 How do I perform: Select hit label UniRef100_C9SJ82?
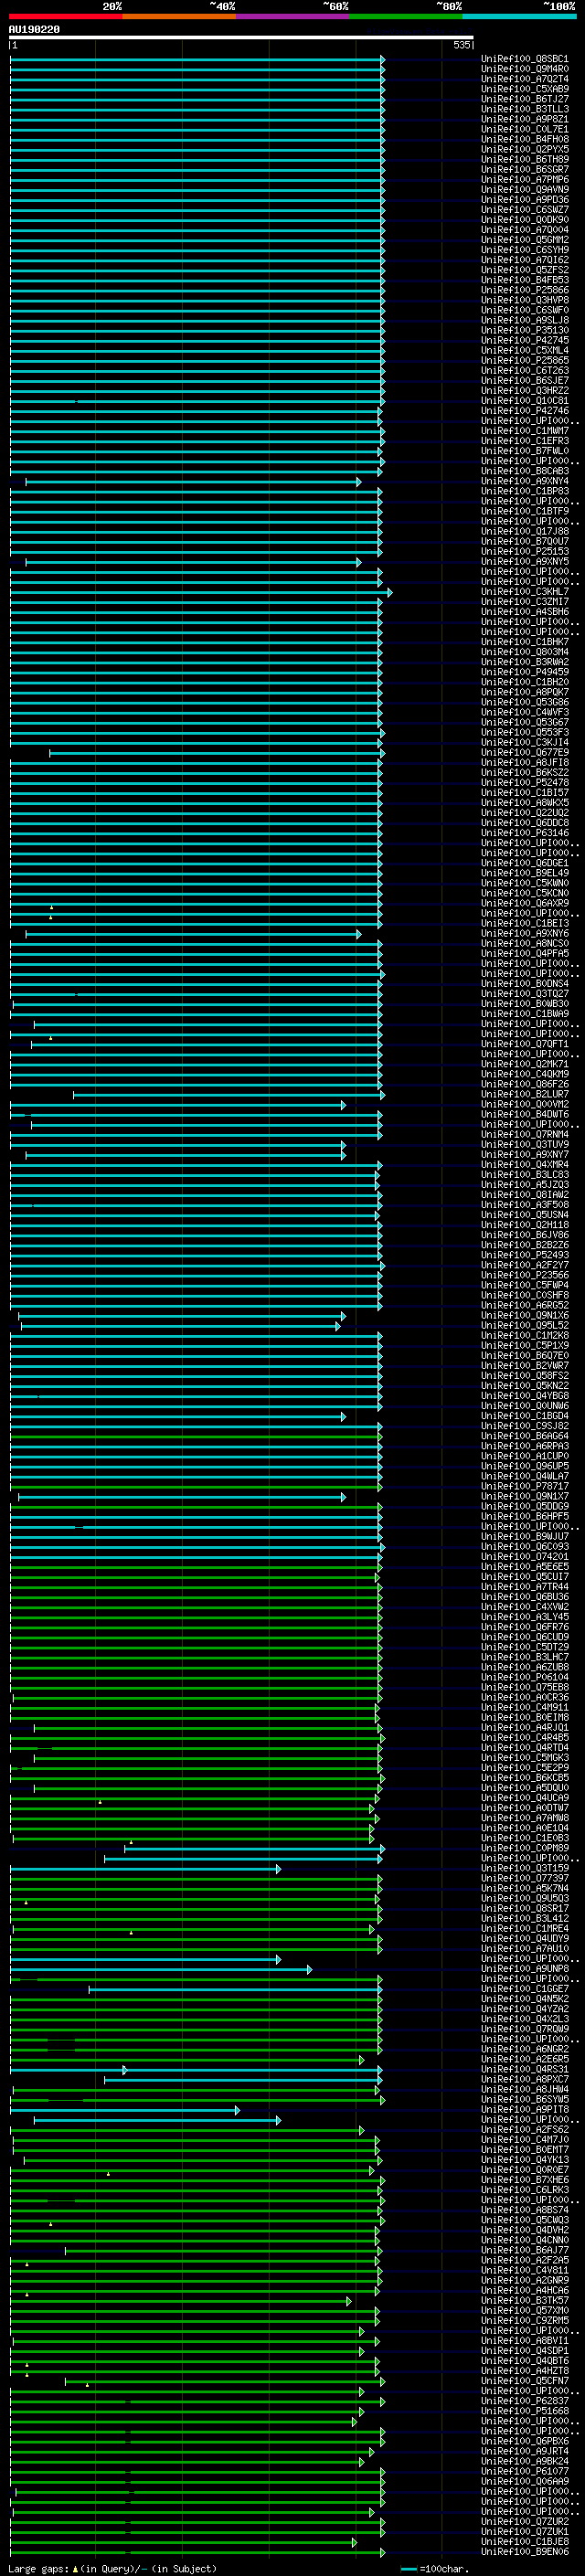(x=525, y=1426)
